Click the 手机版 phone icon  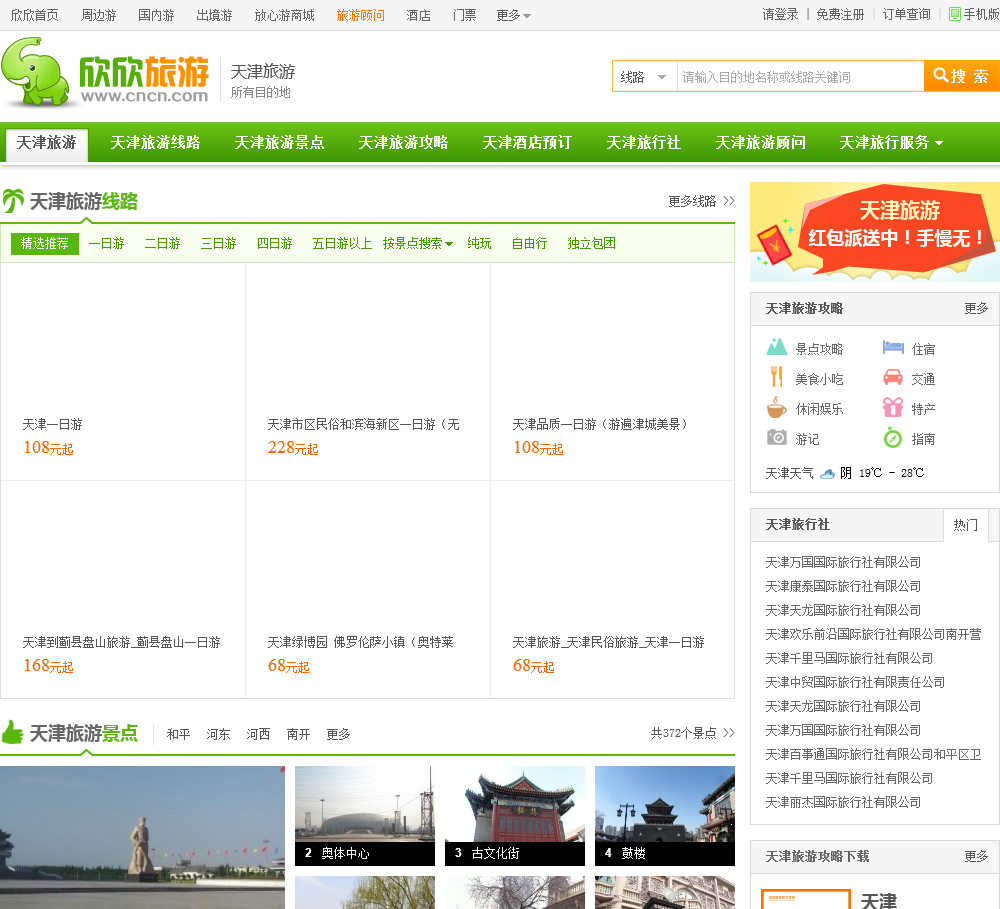[955, 14]
